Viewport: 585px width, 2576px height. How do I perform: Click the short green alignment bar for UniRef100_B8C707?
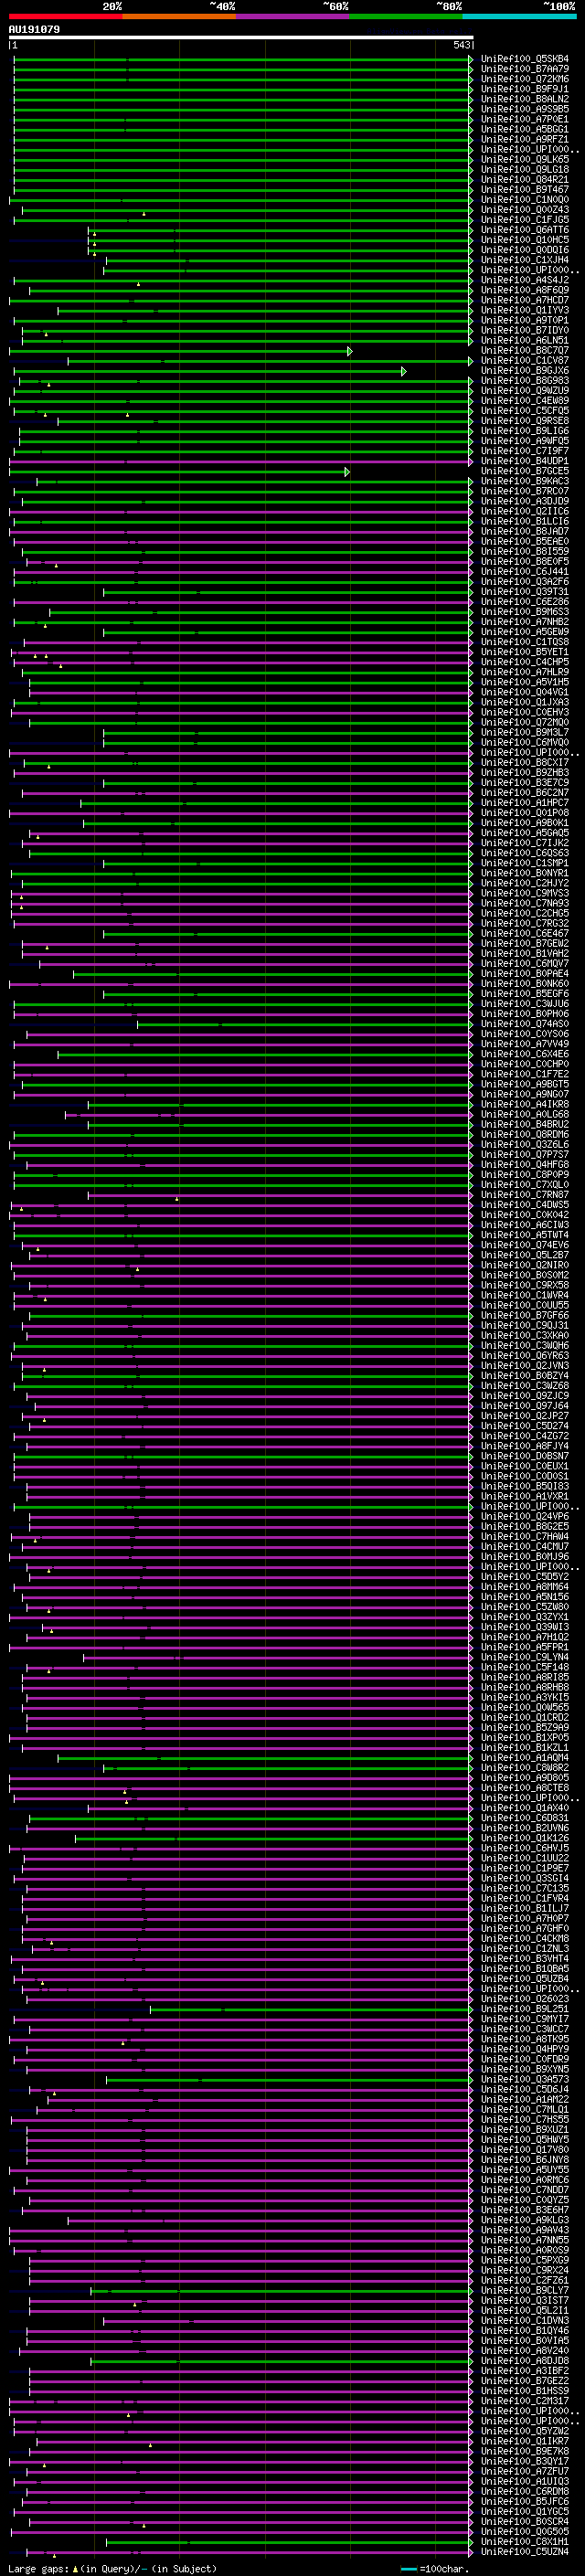pos(180,351)
